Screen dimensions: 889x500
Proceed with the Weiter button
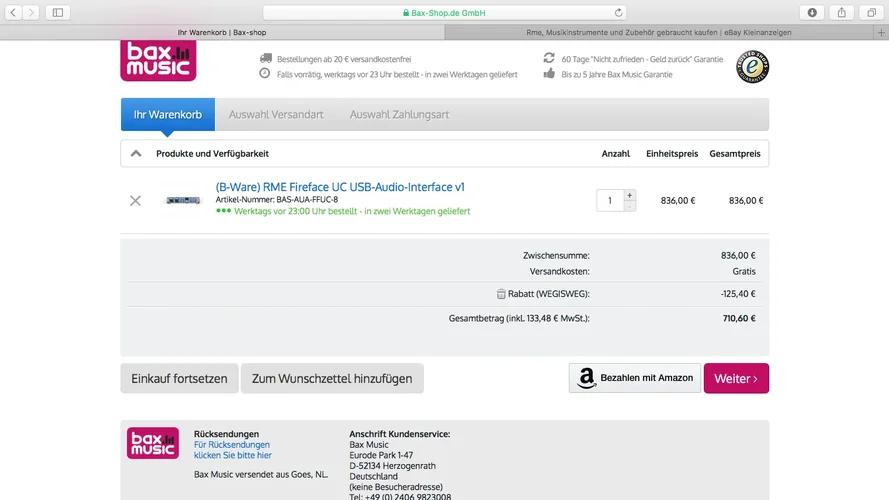coord(736,378)
